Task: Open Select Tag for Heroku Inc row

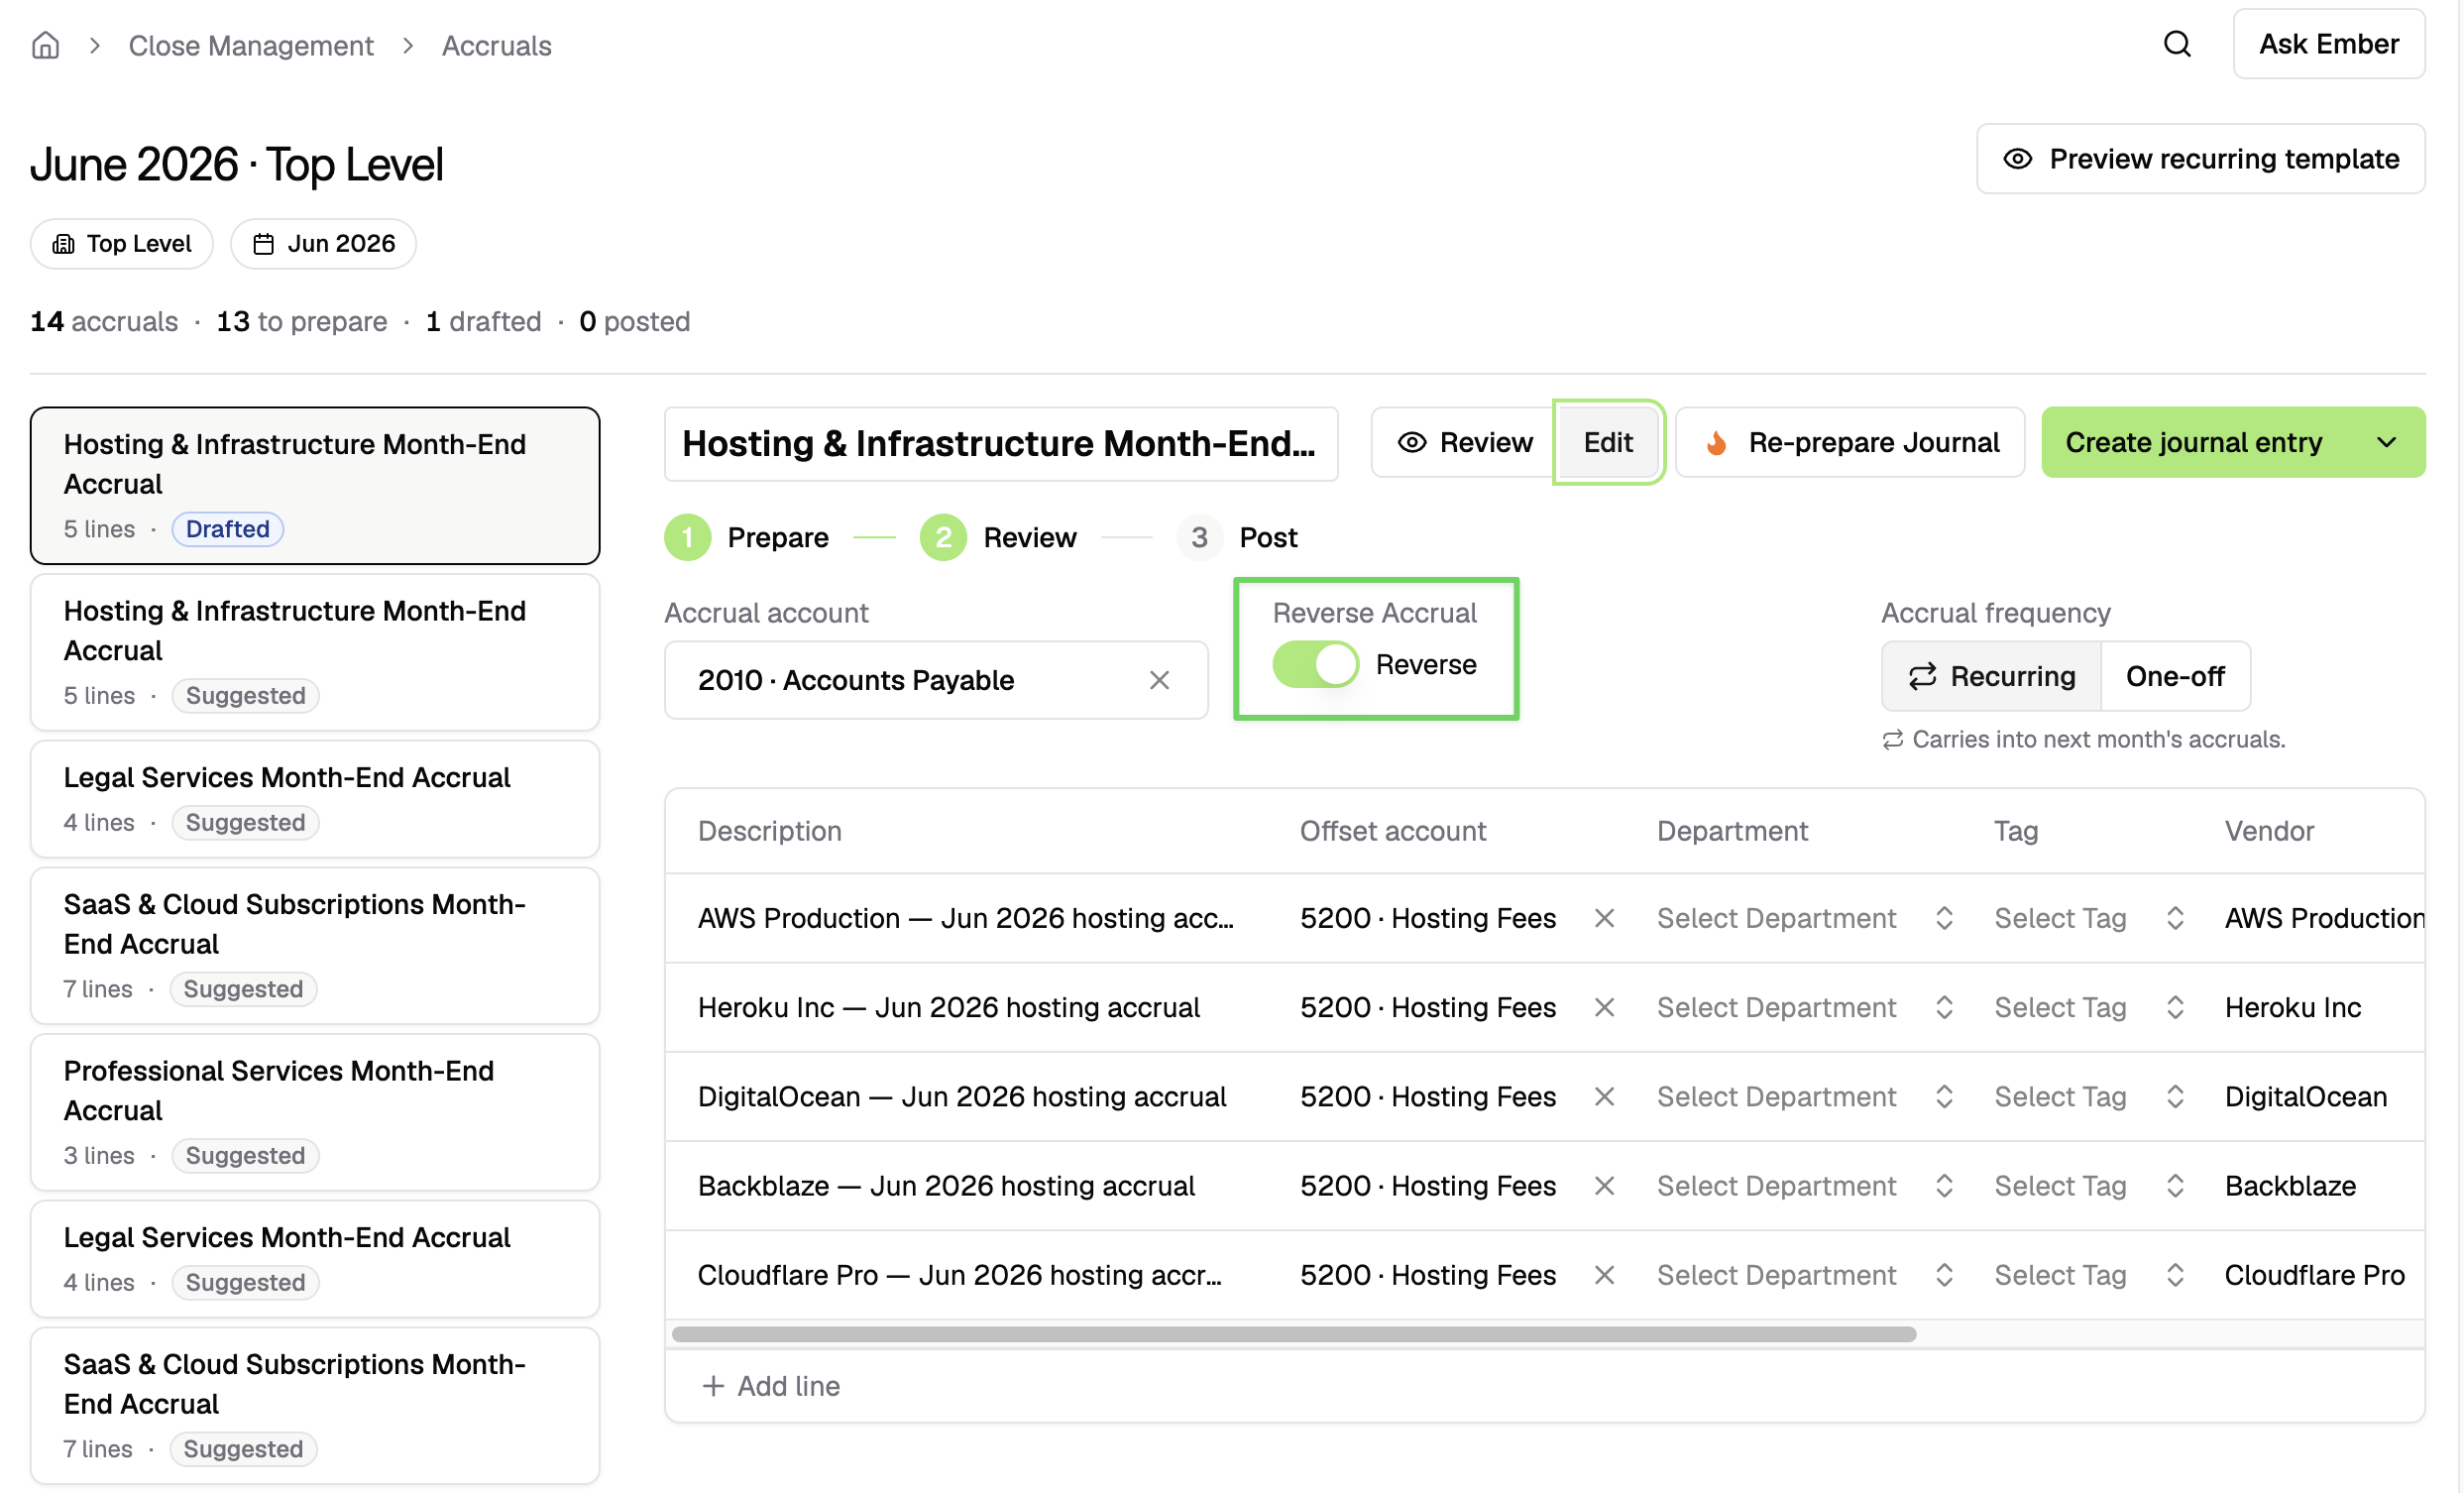Action: tap(2089, 1007)
